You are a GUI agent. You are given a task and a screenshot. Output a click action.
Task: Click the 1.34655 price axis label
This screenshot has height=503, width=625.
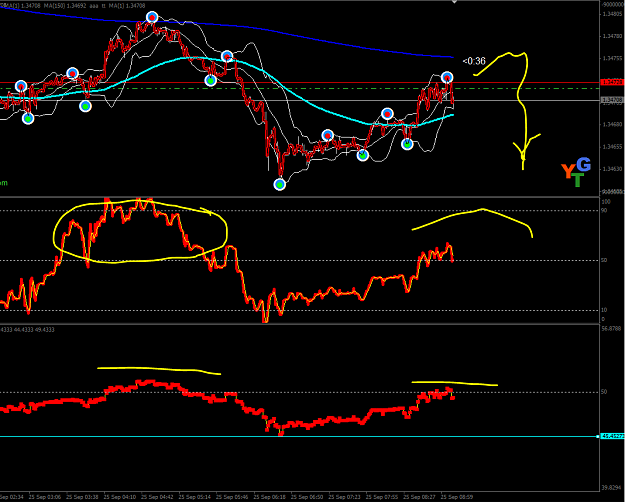coord(613,147)
